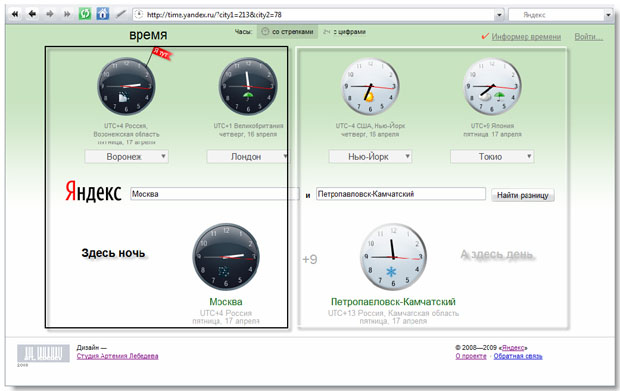The height and width of the screenshot is (391, 620).
Task: Click the New York white clock face
Action: pos(370,86)
